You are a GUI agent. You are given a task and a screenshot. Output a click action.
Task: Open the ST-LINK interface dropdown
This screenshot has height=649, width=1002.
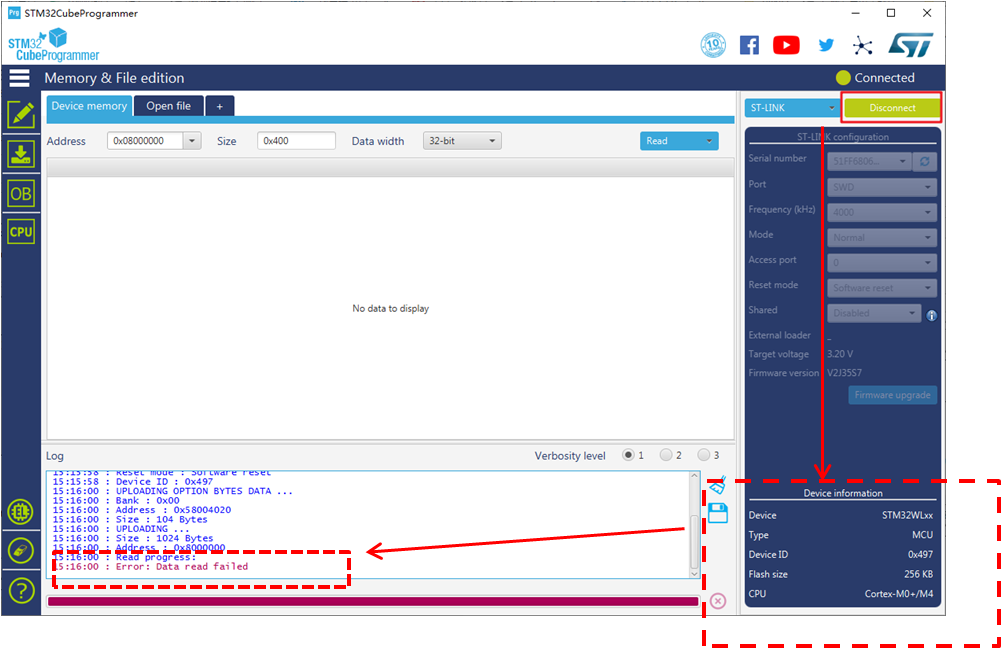point(792,108)
